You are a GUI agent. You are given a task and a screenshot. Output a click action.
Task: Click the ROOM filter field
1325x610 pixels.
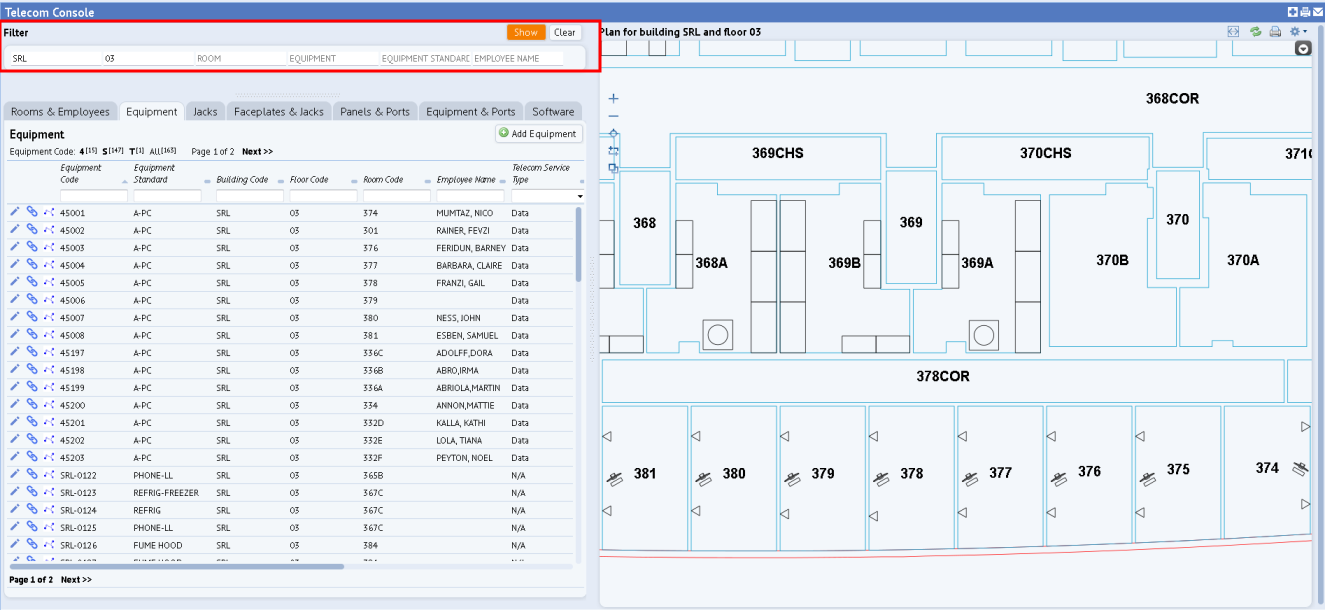click(x=241, y=58)
